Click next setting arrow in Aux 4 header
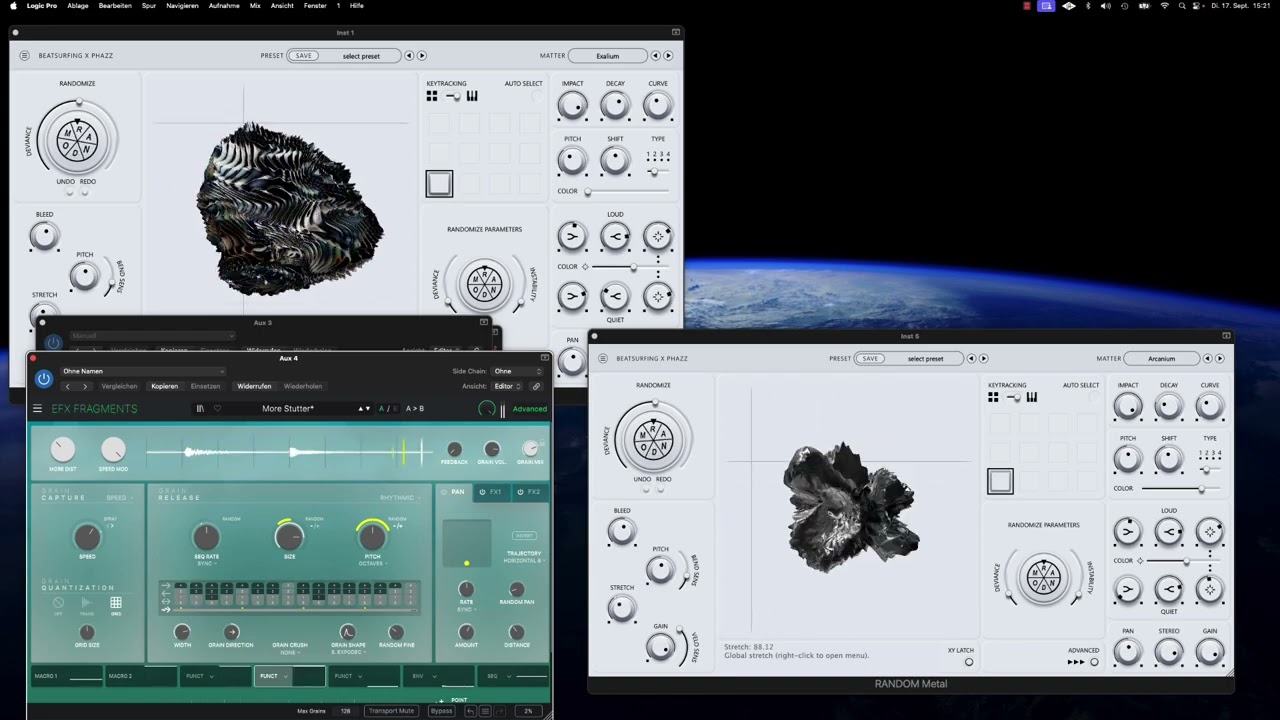The width and height of the screenshot is (1280, 720). 85,386
